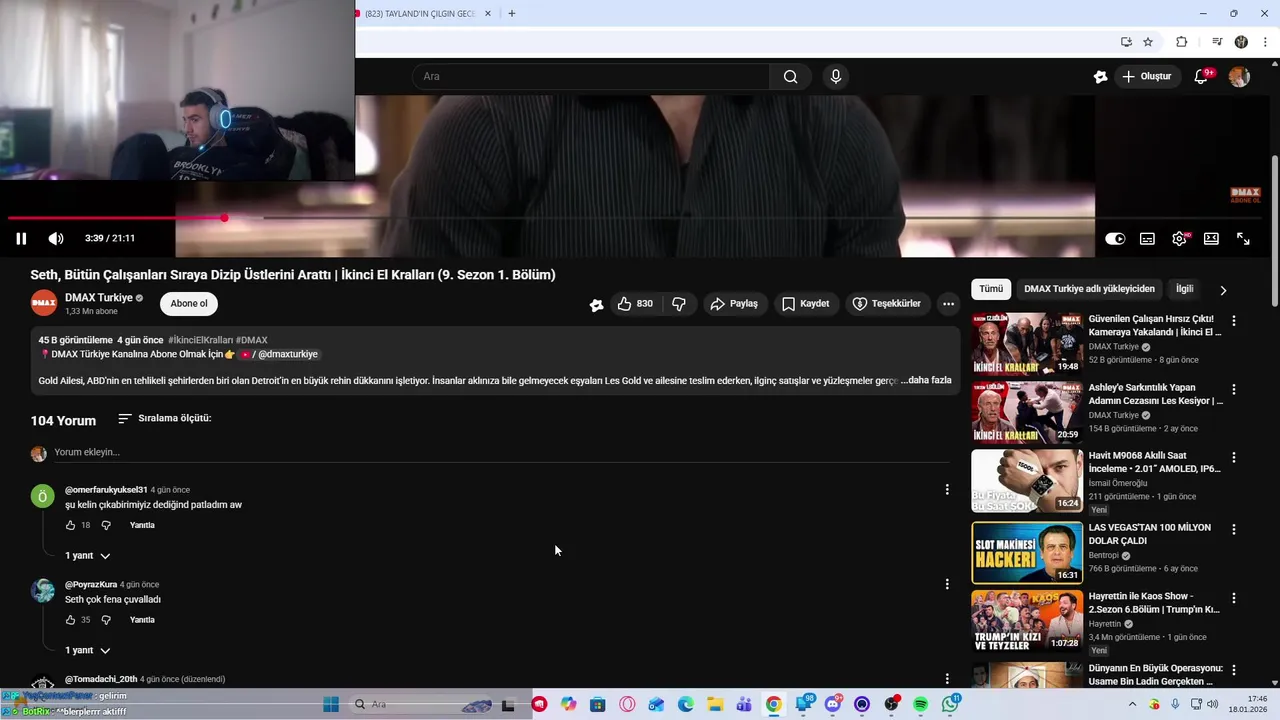Share the video via 'Paylaş'
The height and width of the screenshot is (720, 1280).
tap(734, 304)
